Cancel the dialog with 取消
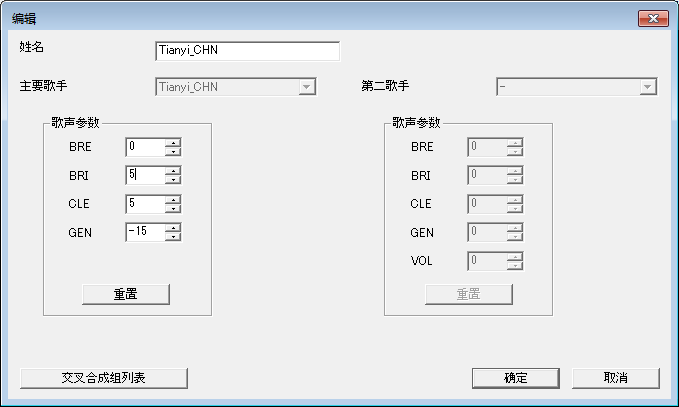This screenshot has height=407, width=679. 616,378
